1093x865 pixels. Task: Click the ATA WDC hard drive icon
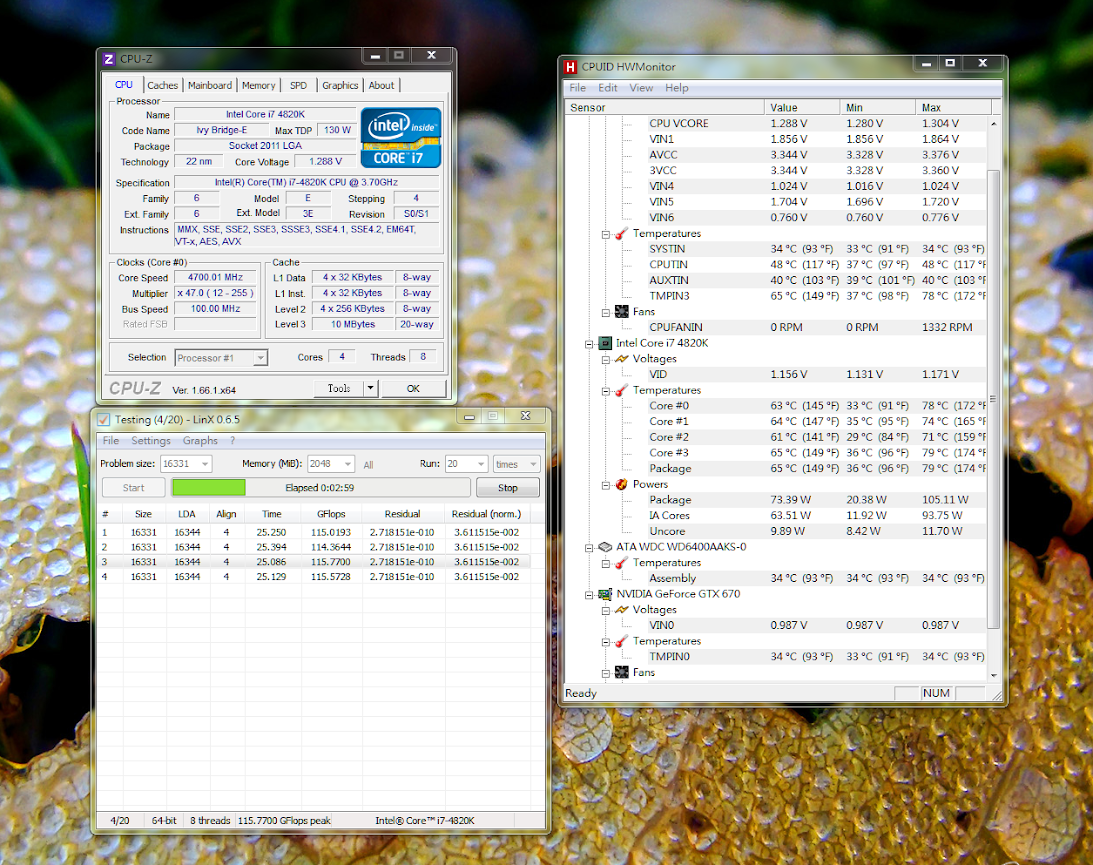[605, 547]
